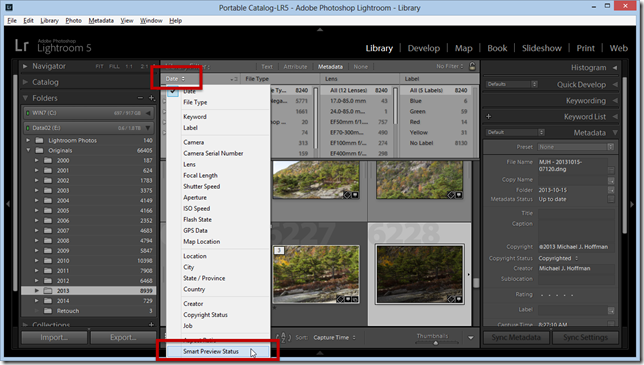
Task: Remove folder with minus icon in Folders
Action: 140,98
